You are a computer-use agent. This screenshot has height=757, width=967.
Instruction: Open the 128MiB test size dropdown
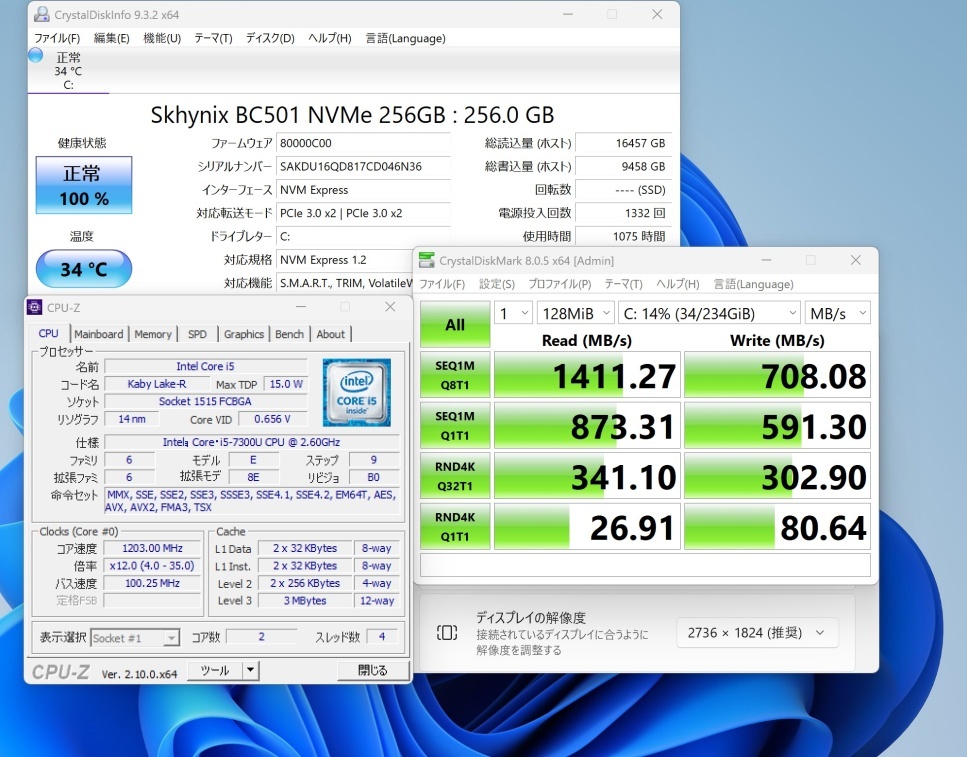(575, 313)
